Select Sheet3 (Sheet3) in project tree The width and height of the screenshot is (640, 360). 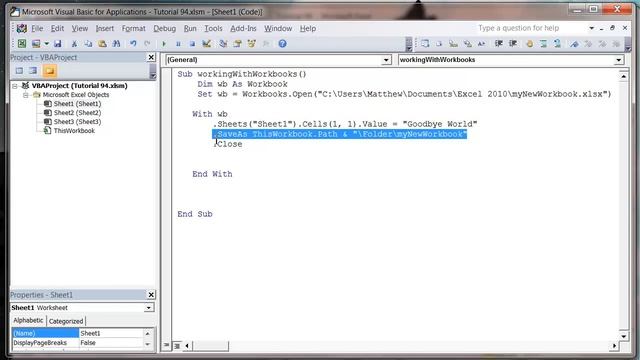pyautogui.click(x=77, y=122)
